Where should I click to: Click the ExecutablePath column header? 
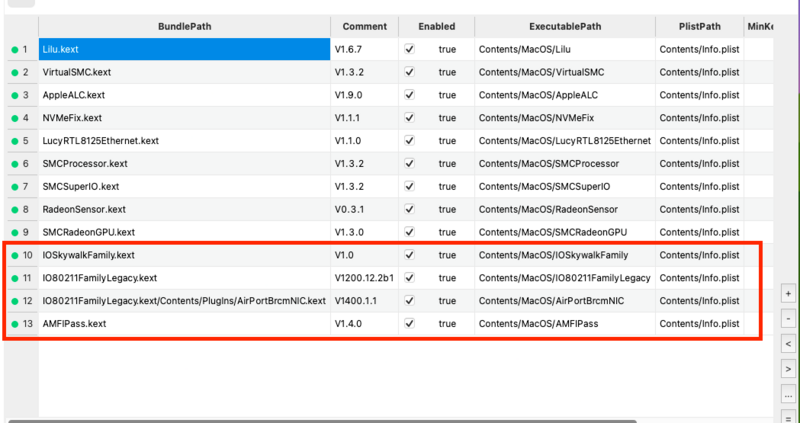point(565,27)
